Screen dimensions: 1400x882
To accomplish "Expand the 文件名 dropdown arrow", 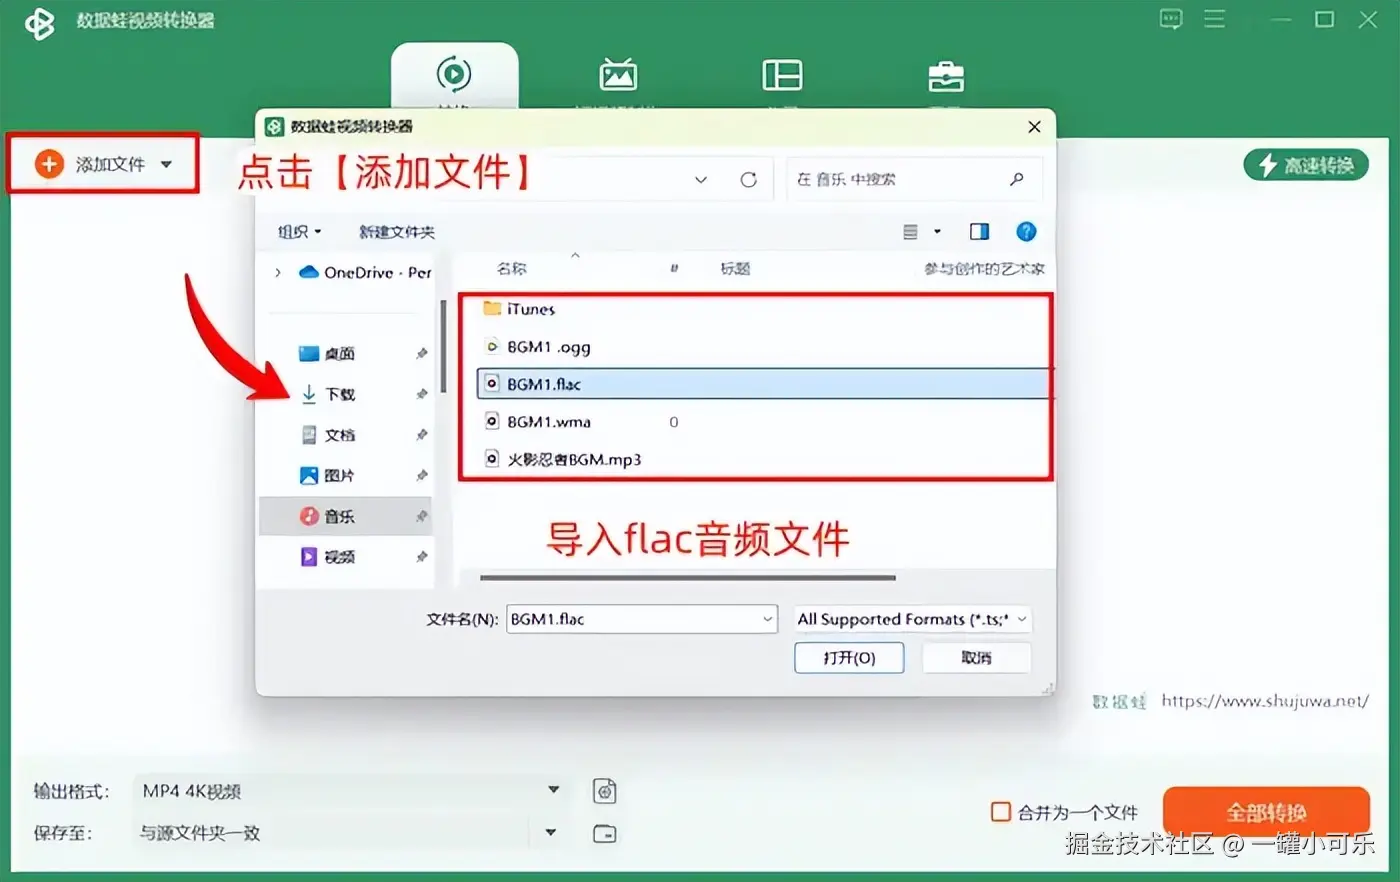I will coord(767,619).
